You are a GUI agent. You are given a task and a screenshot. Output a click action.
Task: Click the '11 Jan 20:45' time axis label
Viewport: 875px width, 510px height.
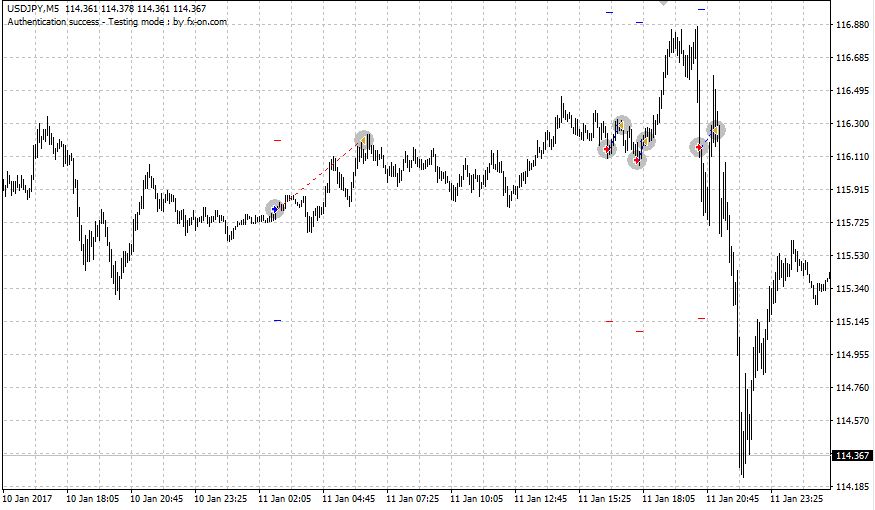[733, 498]
